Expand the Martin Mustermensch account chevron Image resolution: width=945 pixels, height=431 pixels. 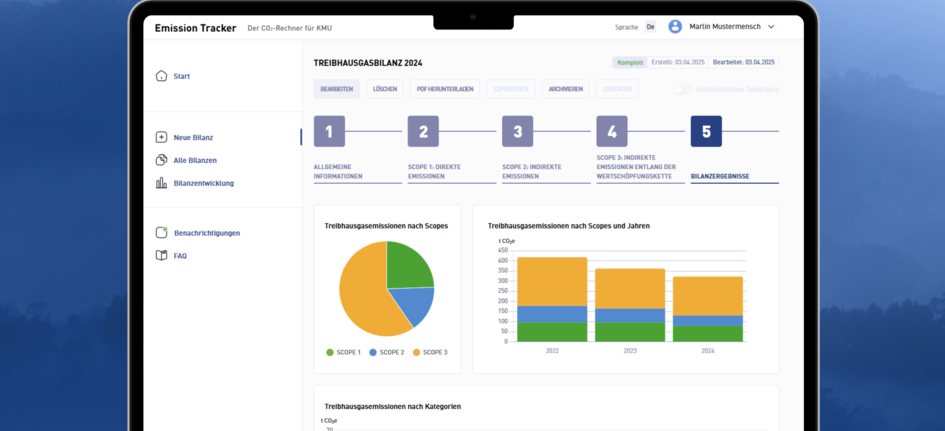pos(771,27)
